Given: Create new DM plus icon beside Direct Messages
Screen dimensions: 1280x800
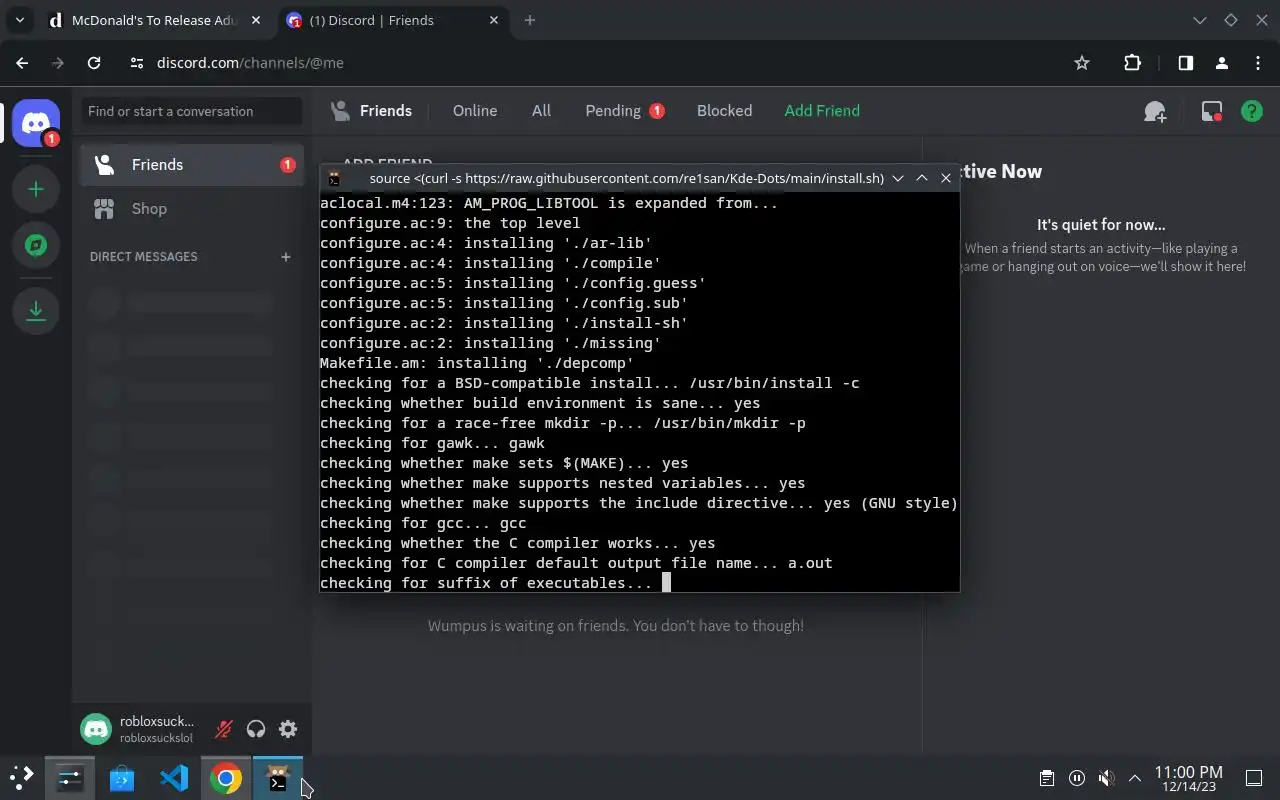Looking at the screenshot, I should click(285, 257).
